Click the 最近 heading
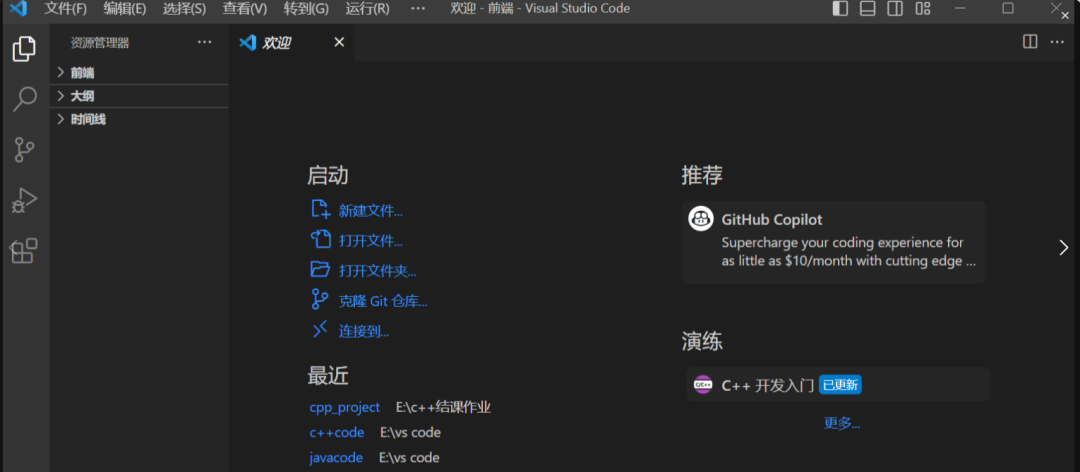Screen dimensions: 1080x472 328,376
